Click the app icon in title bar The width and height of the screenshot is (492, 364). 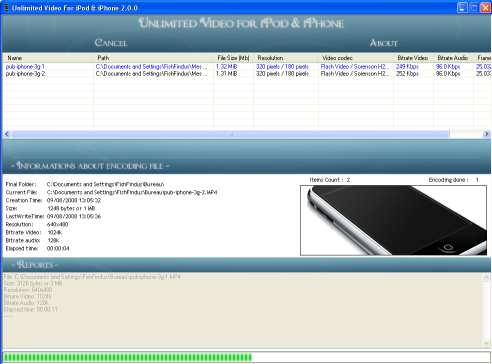point(6,8)
